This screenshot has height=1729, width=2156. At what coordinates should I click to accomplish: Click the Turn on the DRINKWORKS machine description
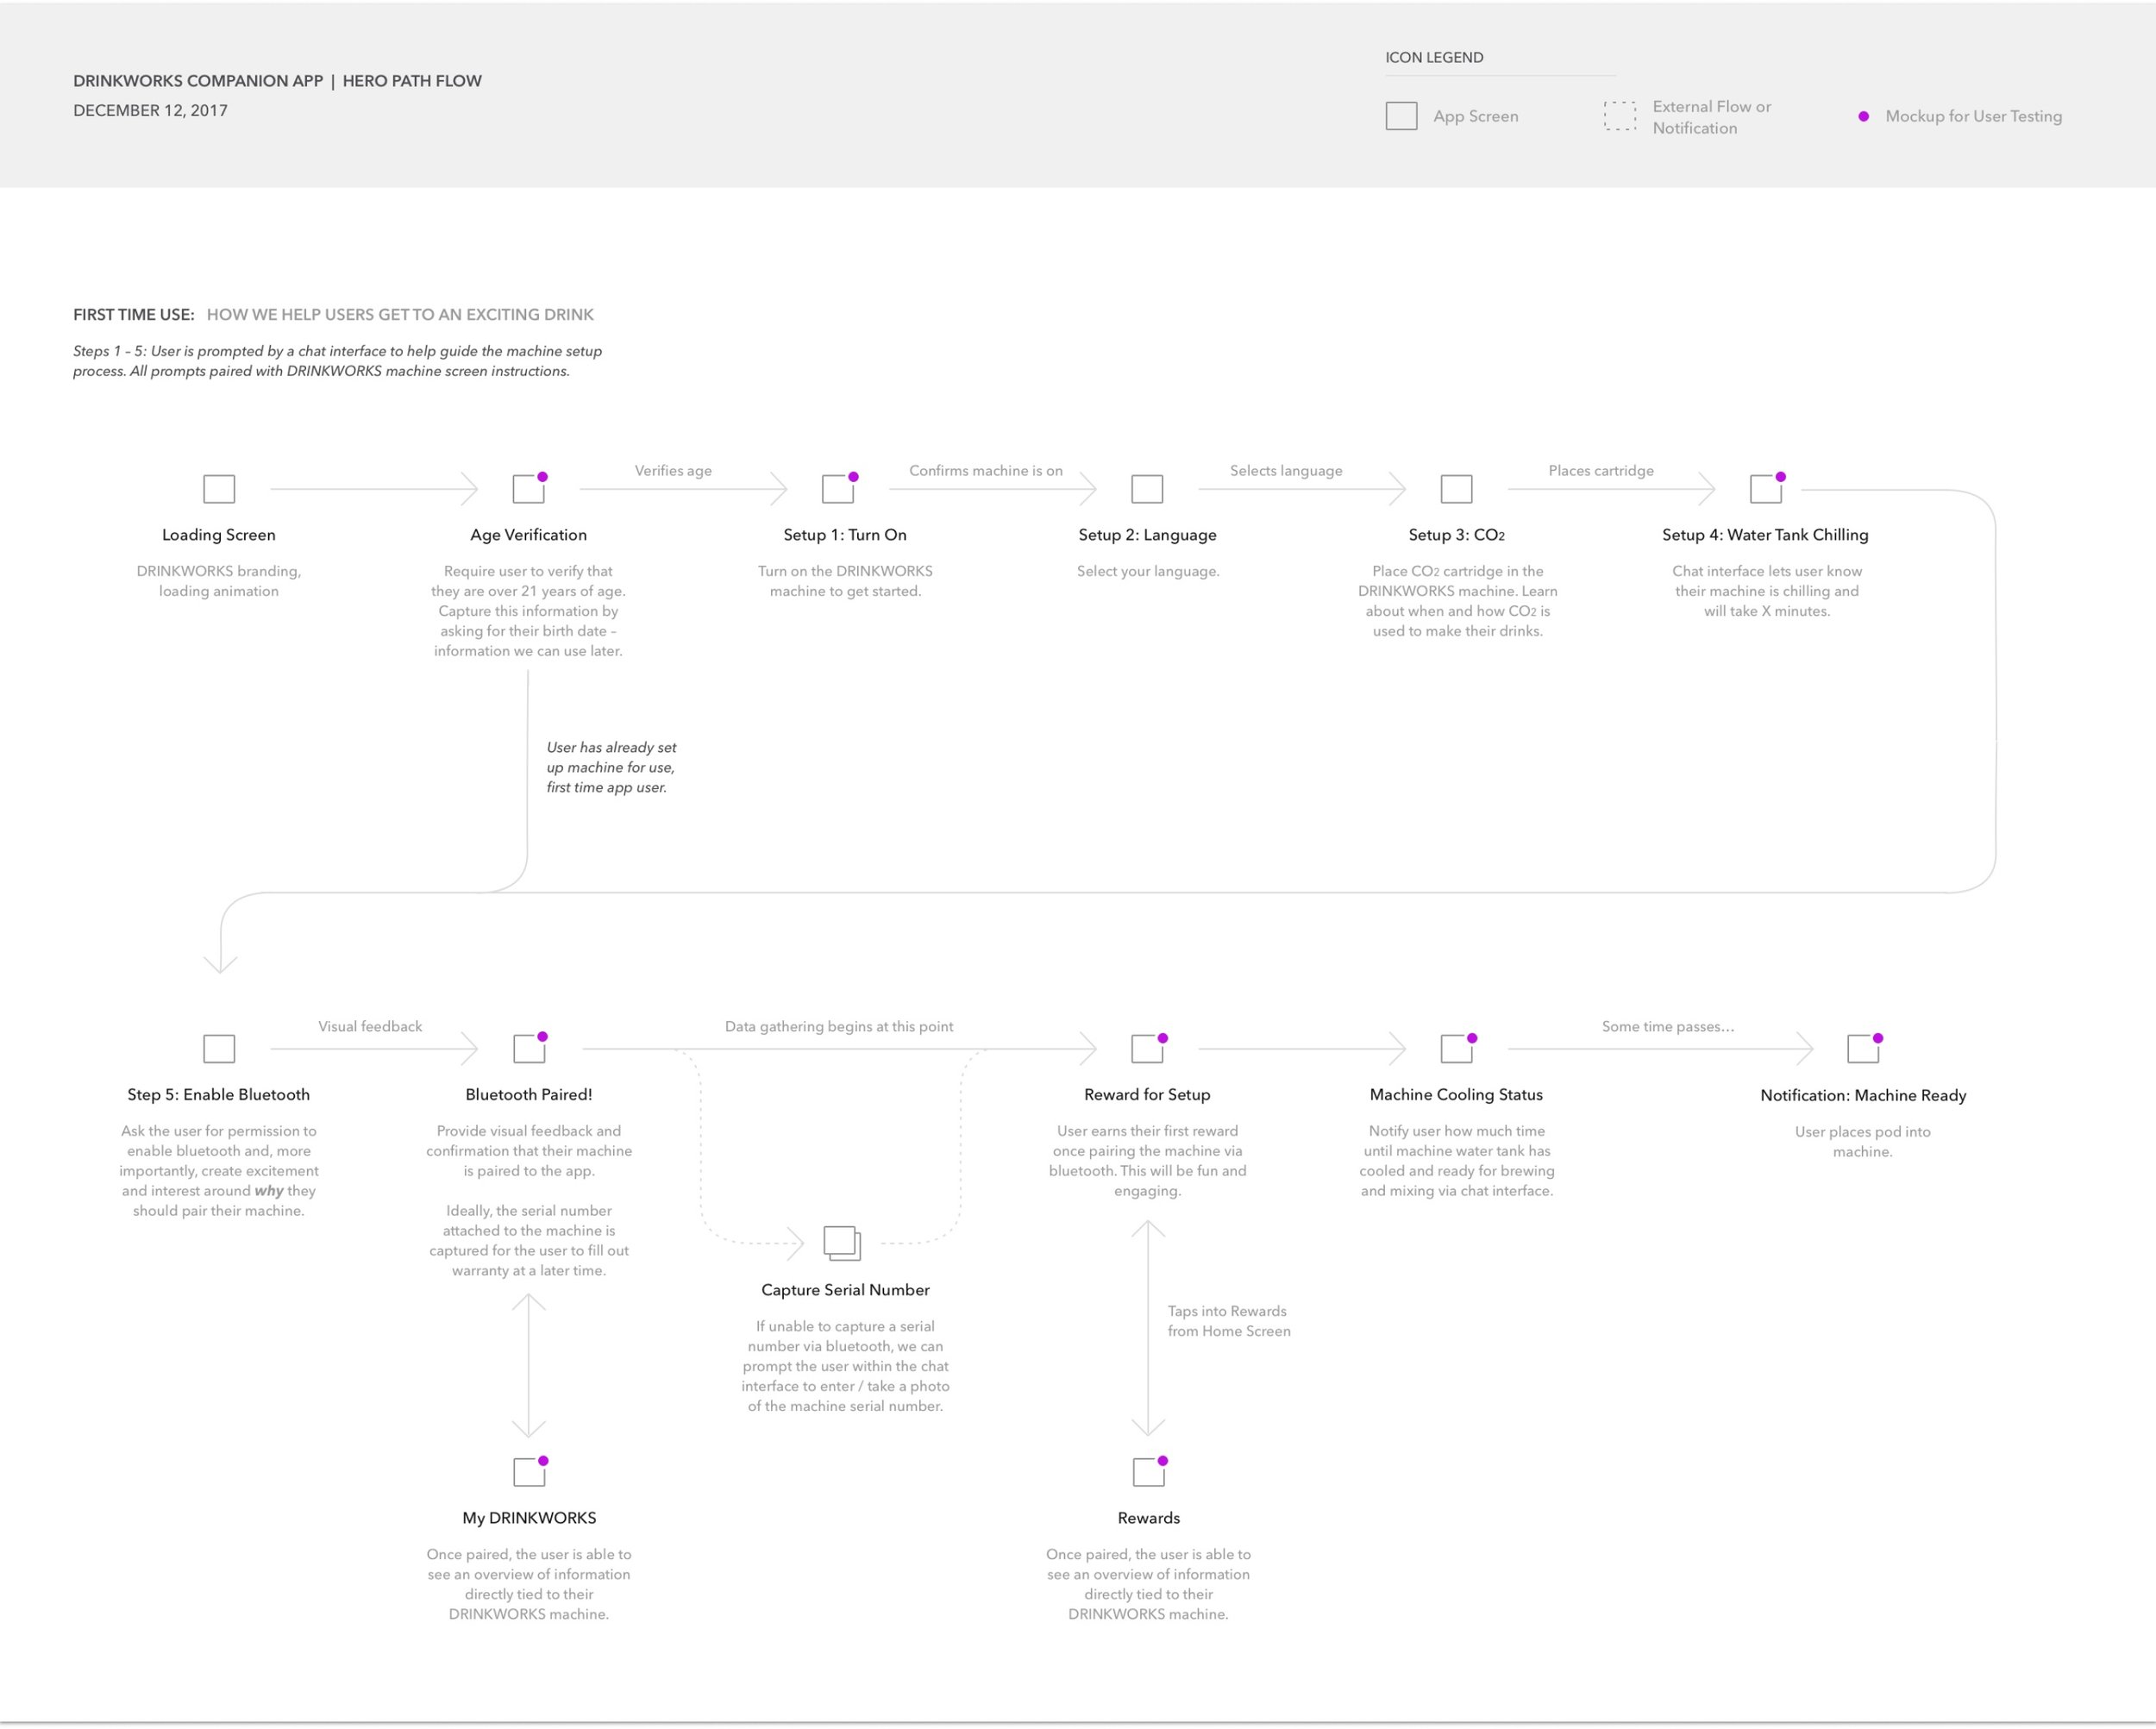pyautogui.click(x=845, y=581)
